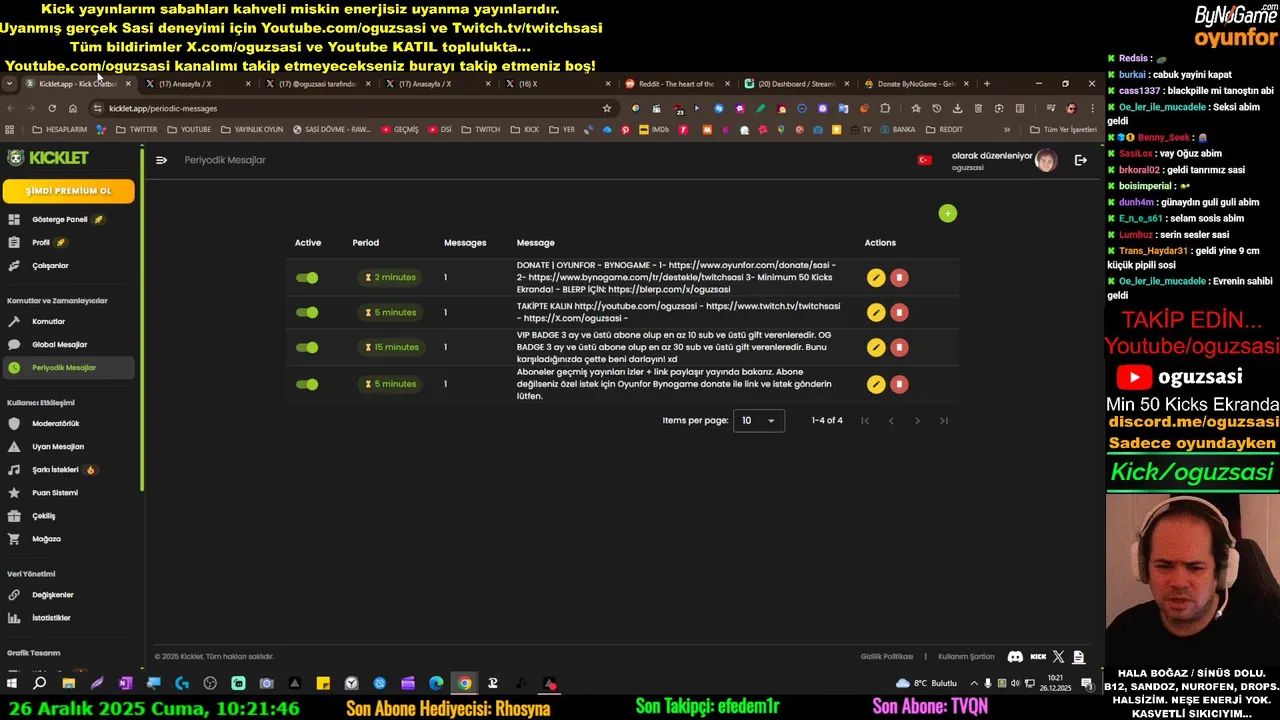The height and width of the screenshot is (720, 1280).
Task: Go to the last page of messages
Action: [943, 421]
